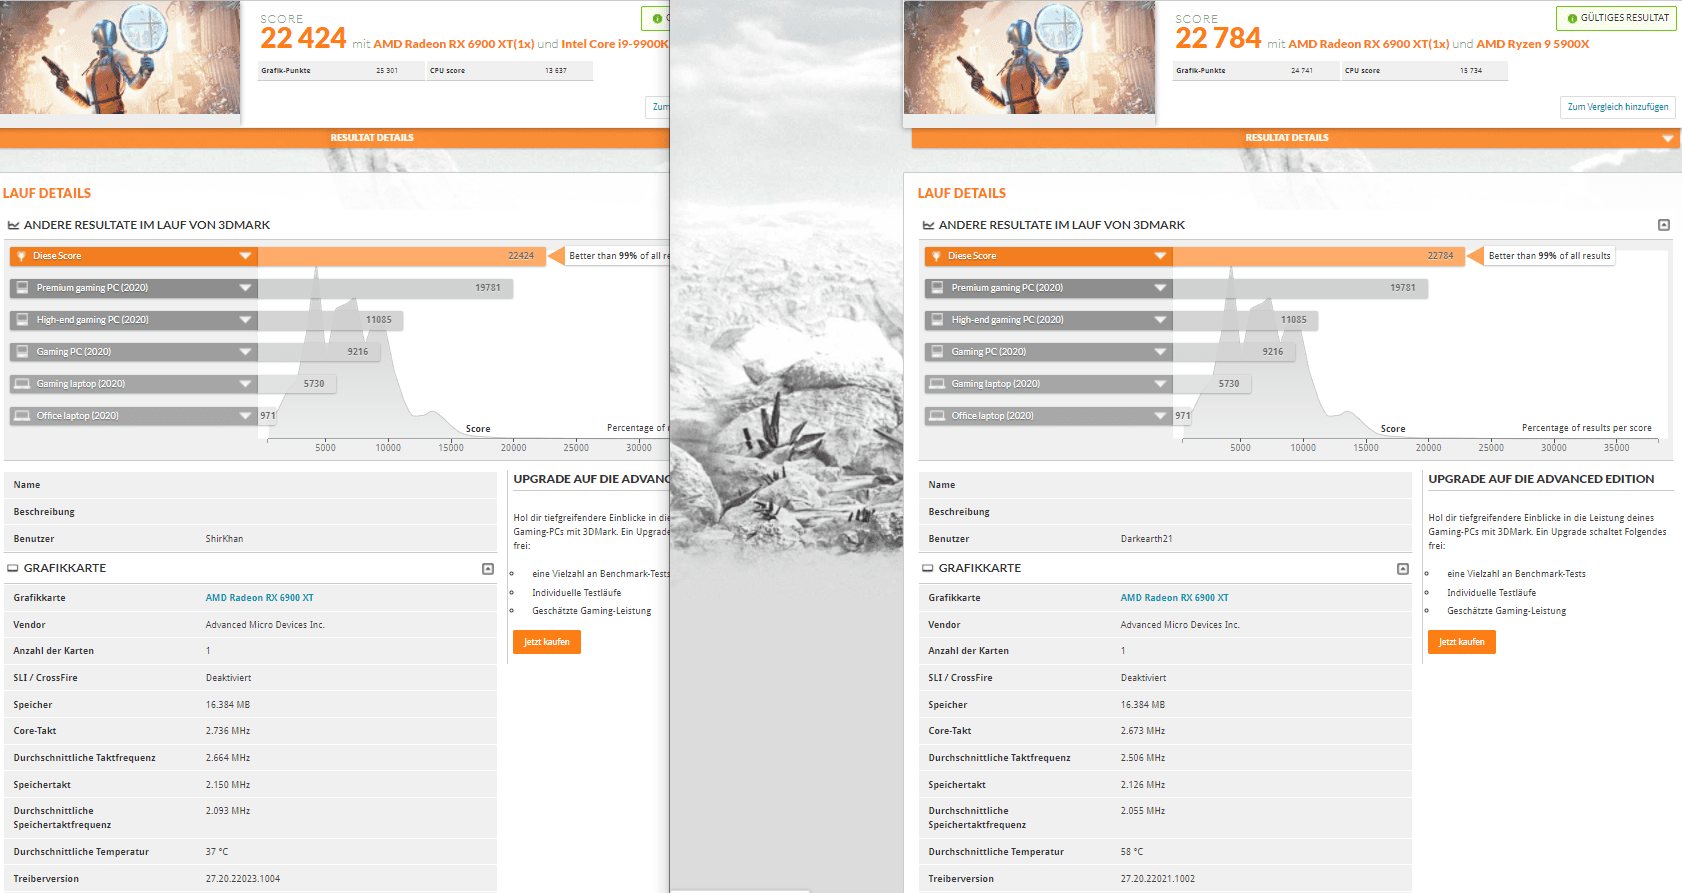The image size is (1682, 893).
Task: Click the orange 22784 score bar
Action: pyautogui.click(x=1319, y=256)
